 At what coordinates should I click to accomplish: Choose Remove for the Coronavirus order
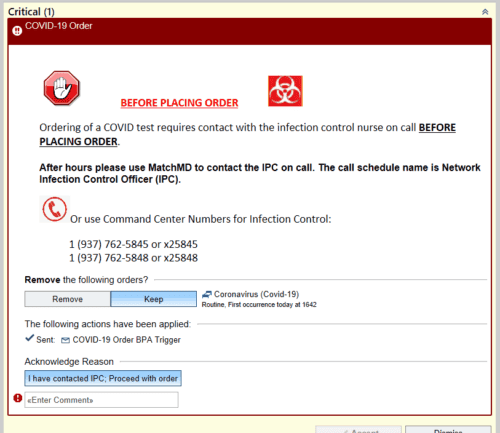(x=67, y=299)
